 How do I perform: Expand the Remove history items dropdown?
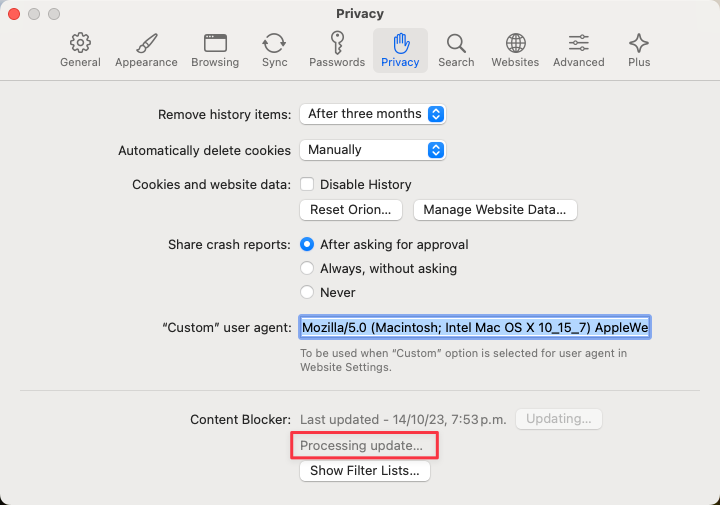[372, 114]
